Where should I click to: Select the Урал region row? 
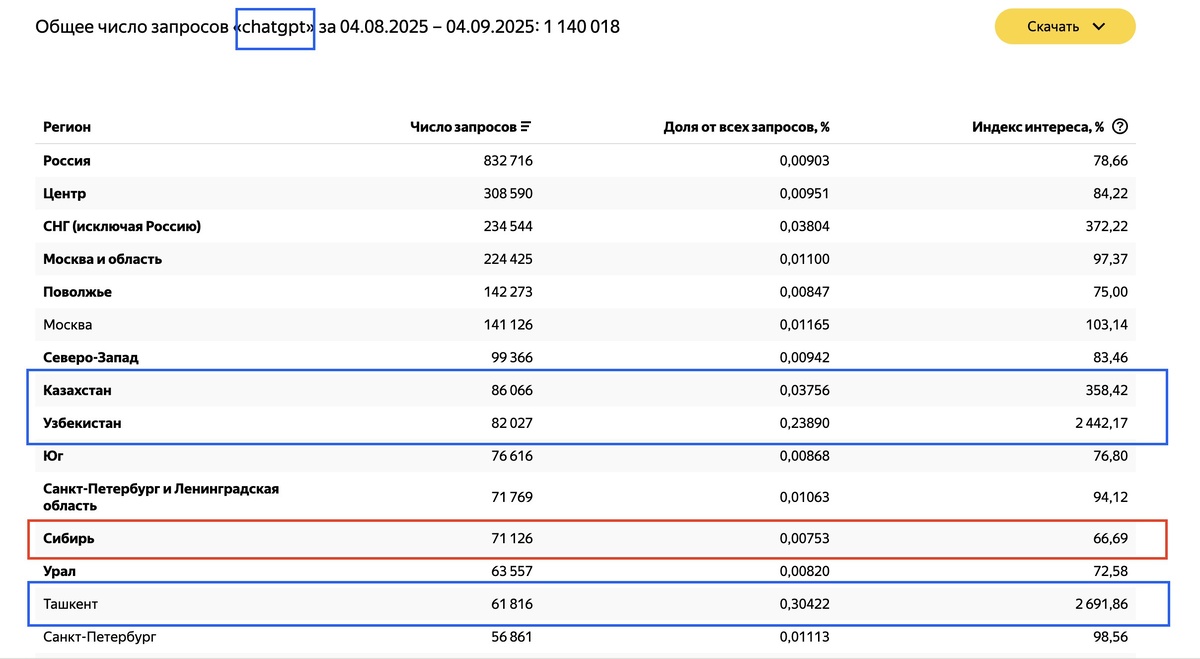click(x=585, y=571)
